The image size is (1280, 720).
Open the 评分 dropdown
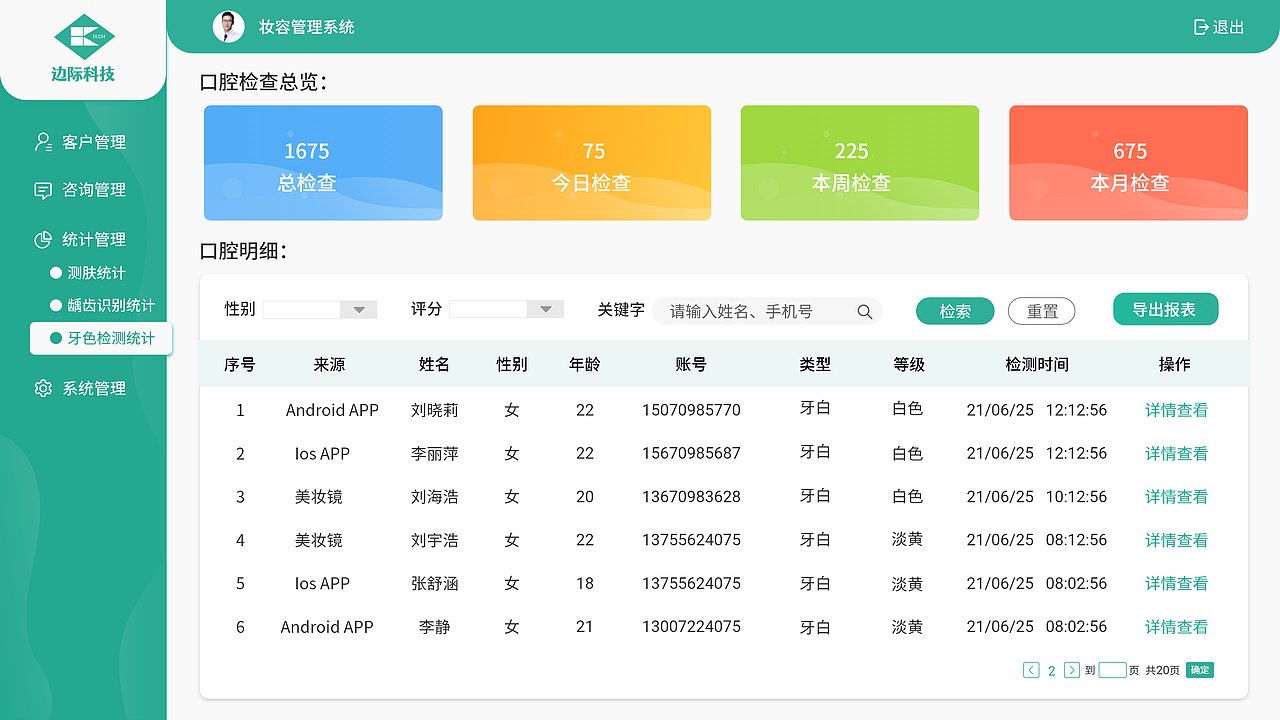point(545,309)
